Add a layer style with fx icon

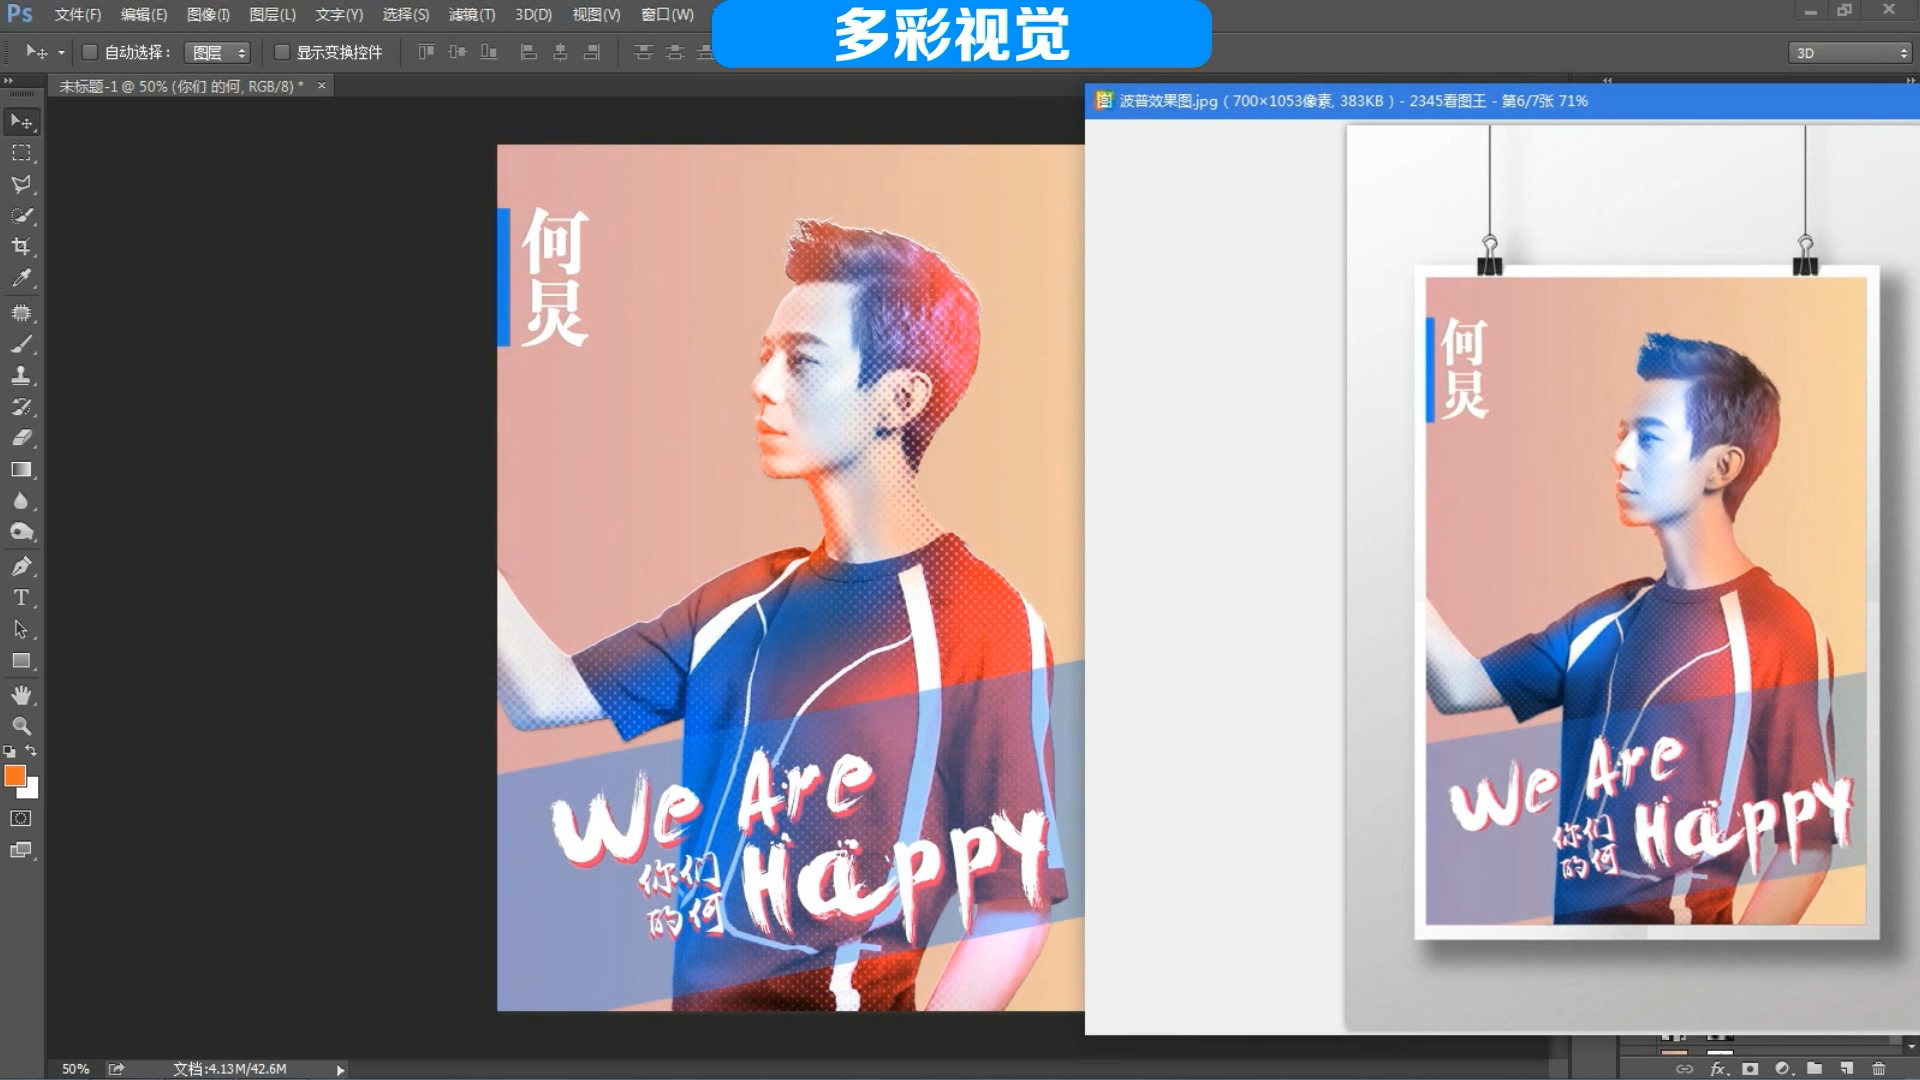coord(1718,1069)
